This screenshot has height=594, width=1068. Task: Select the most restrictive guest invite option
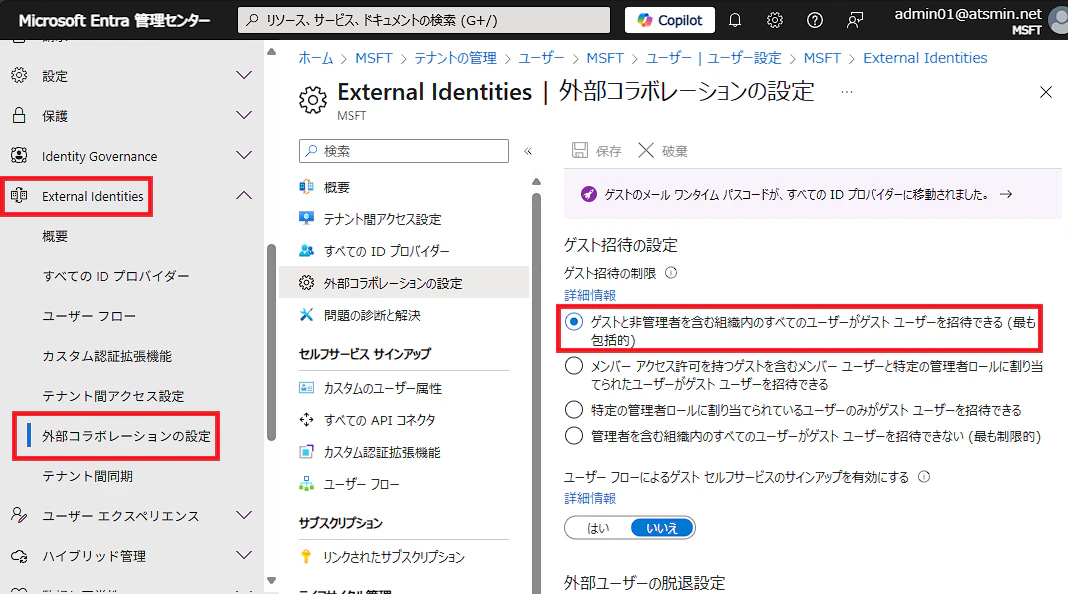point(574,435)
